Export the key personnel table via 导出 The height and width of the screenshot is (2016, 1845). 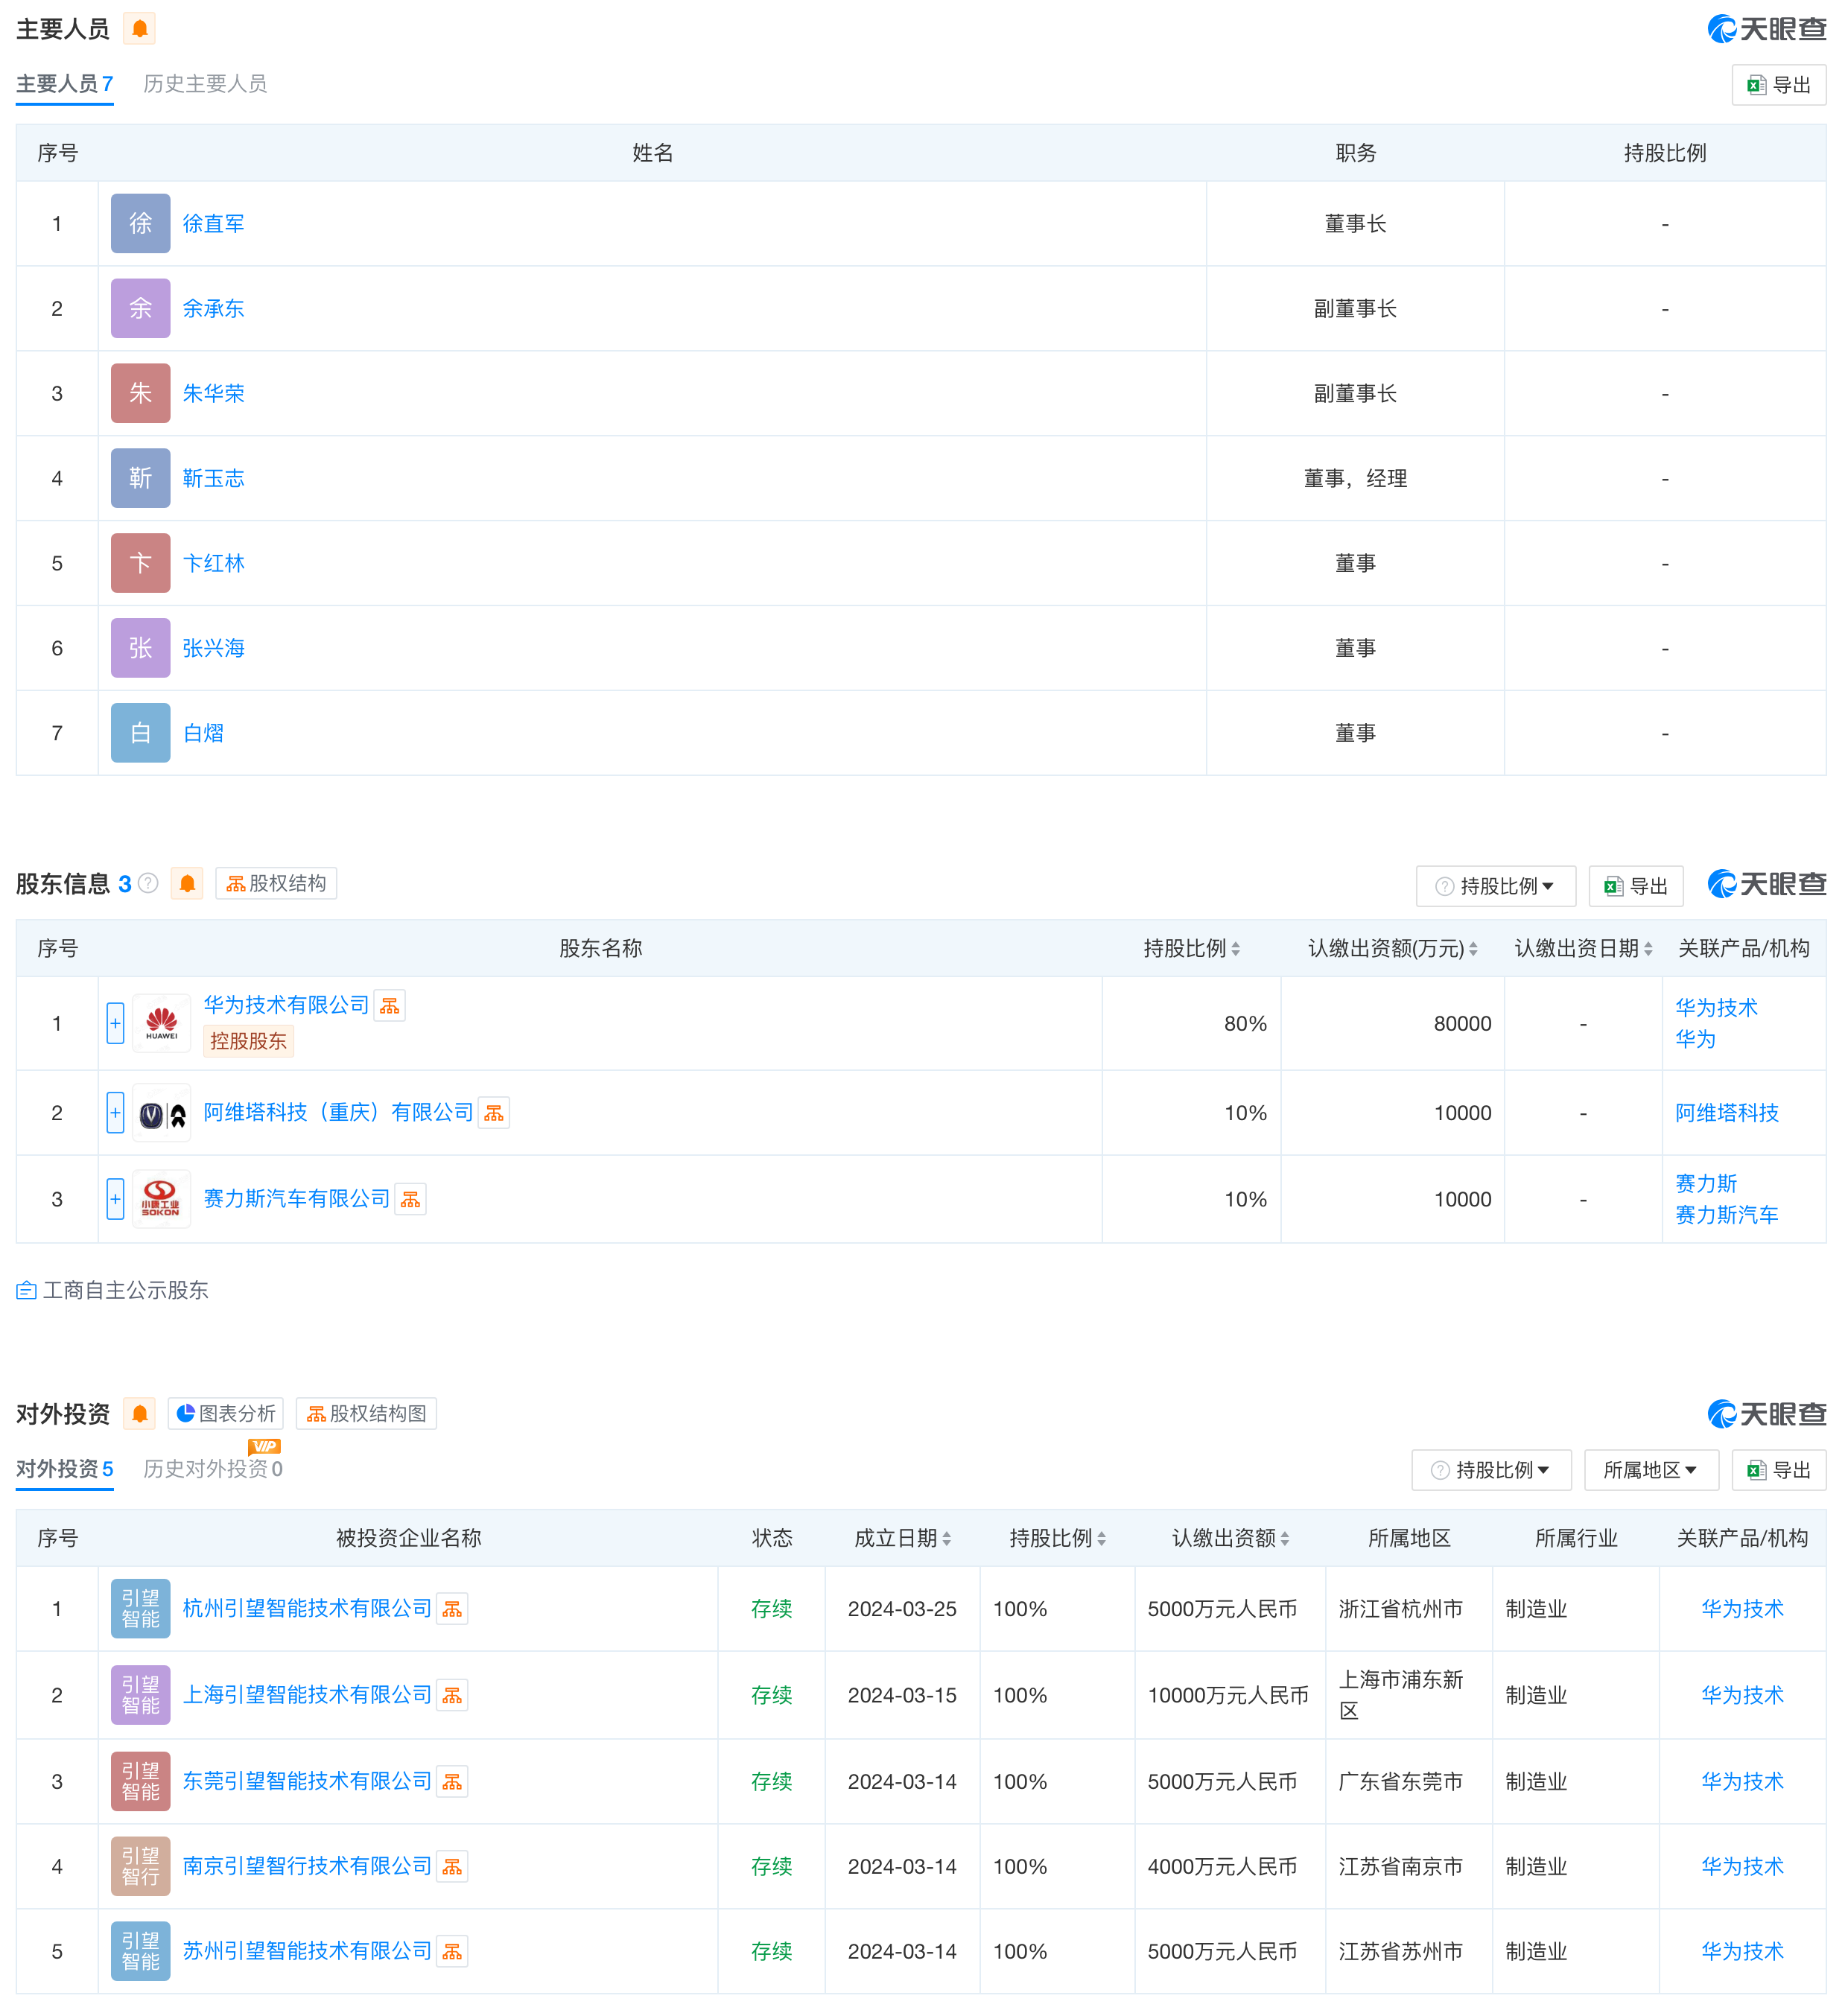click(x=1779, y=85)
